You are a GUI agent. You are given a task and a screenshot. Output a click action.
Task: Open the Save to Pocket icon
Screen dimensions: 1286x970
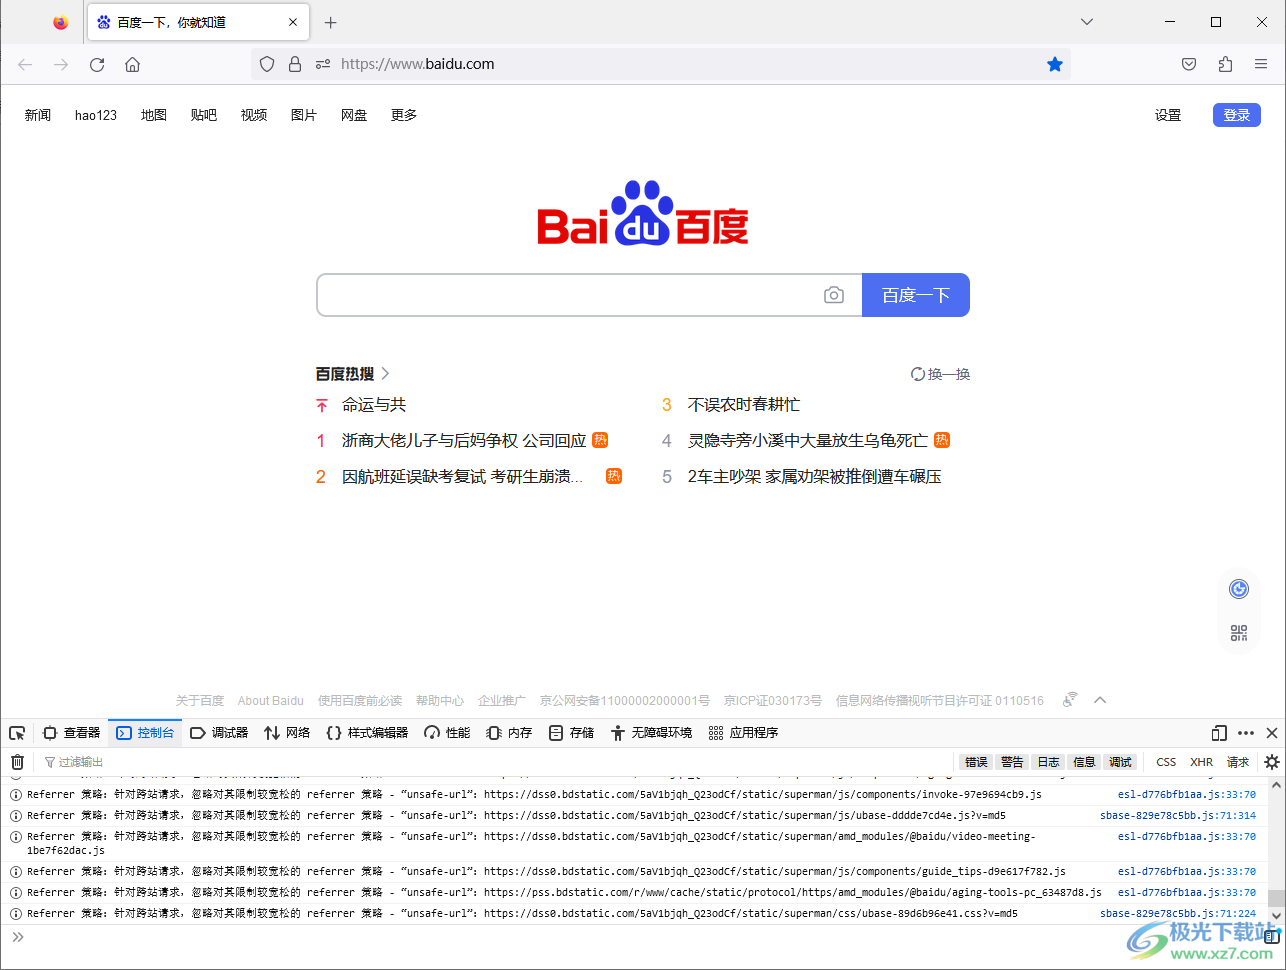click(x=1189, y=64)
